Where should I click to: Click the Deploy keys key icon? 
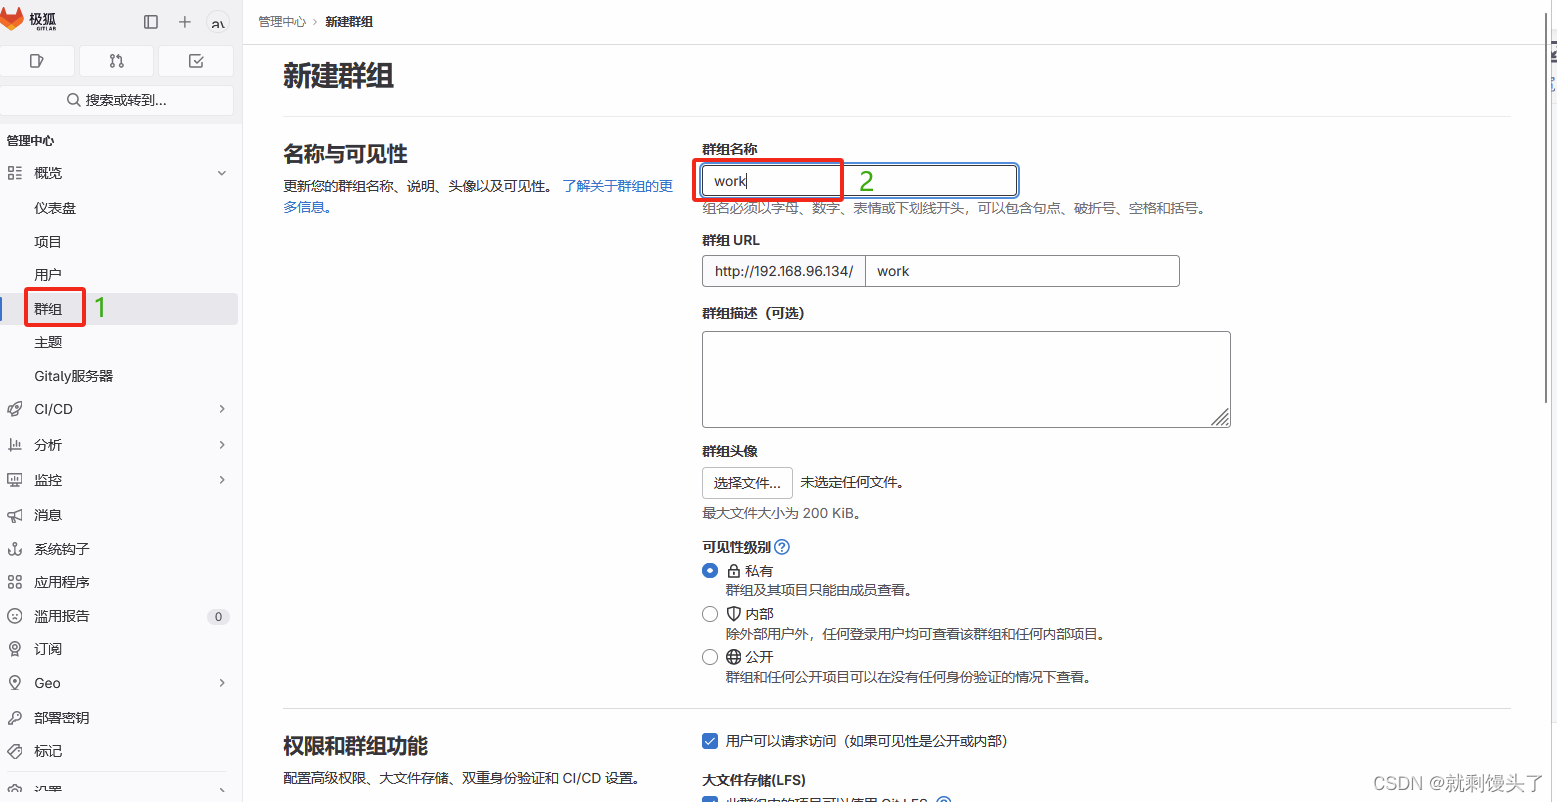(15, 718)
